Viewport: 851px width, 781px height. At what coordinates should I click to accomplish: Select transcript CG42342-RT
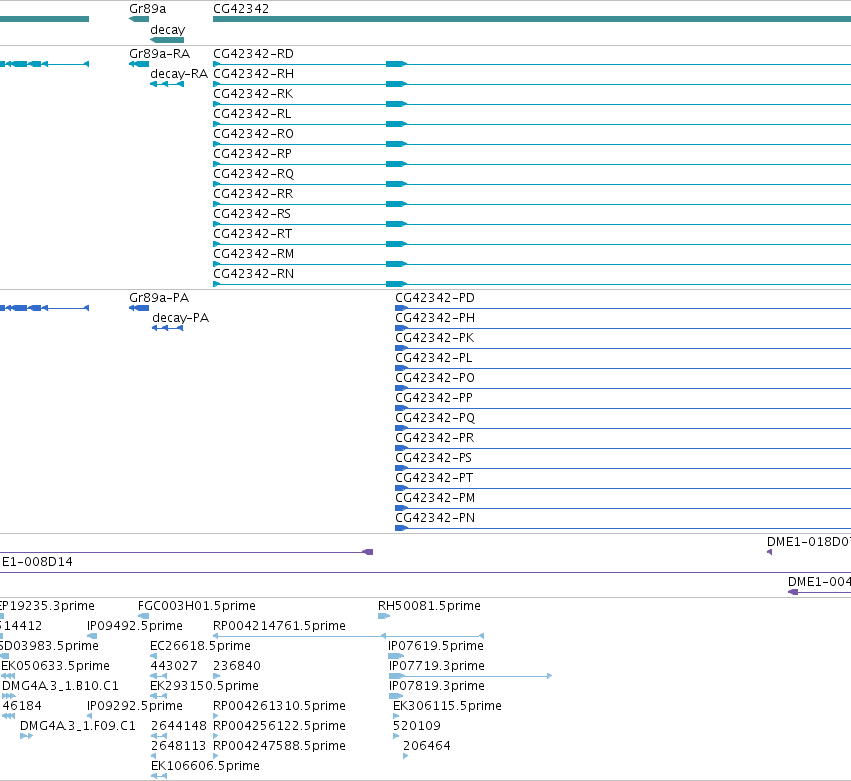click(x=253, y=234)
